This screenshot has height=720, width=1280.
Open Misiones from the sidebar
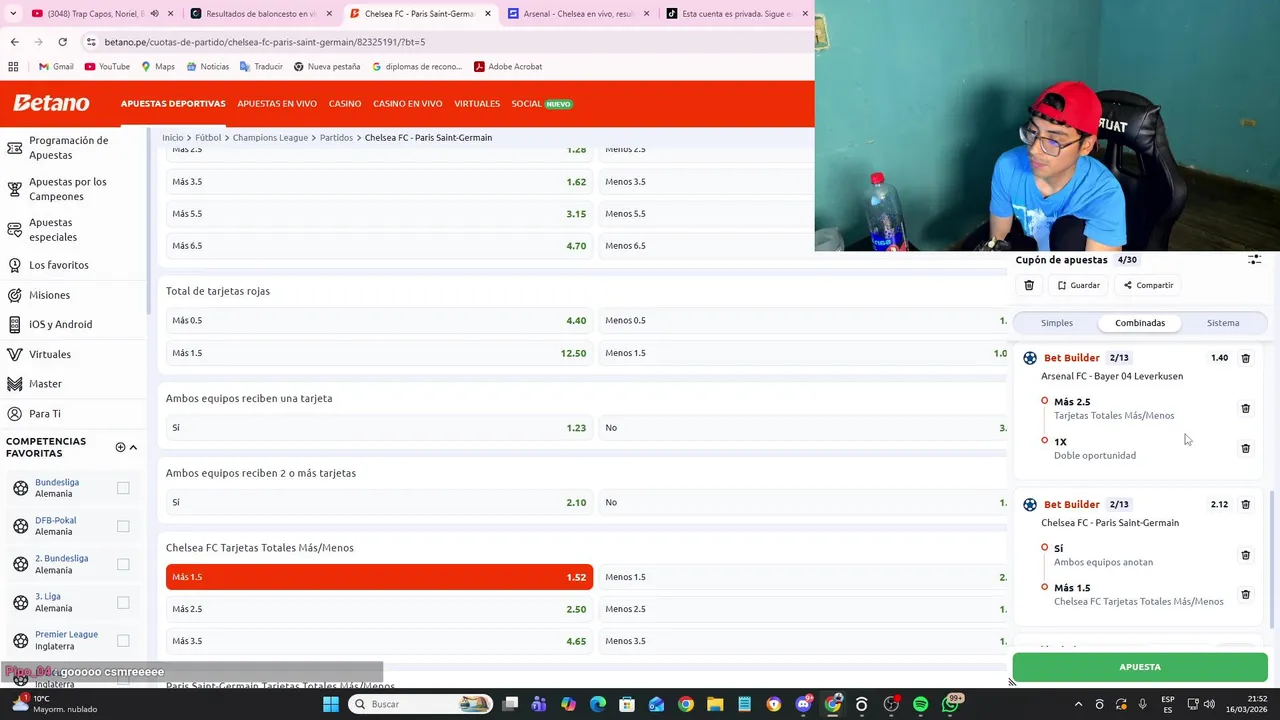click(49, 295)
